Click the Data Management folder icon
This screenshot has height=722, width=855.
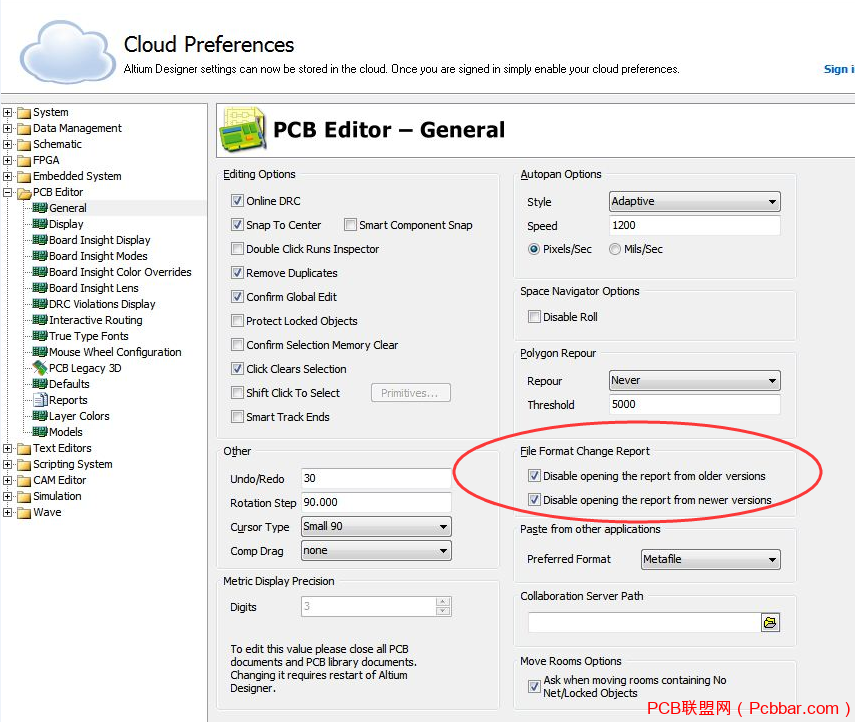pyautogui.click(x=24, y=129)
